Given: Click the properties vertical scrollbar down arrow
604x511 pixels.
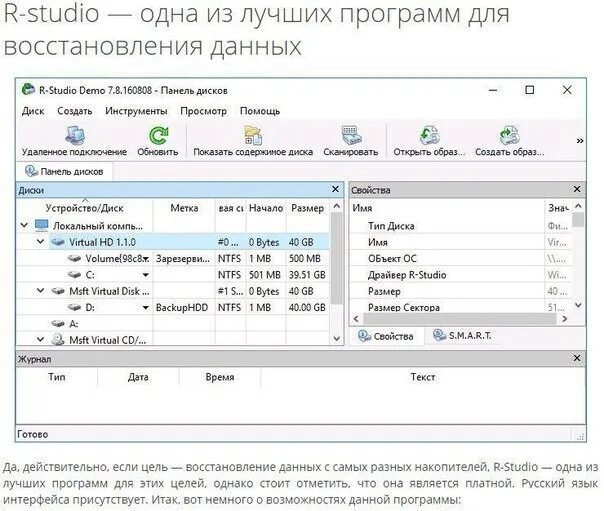Looking at the screenshot, I should [578, 305].
